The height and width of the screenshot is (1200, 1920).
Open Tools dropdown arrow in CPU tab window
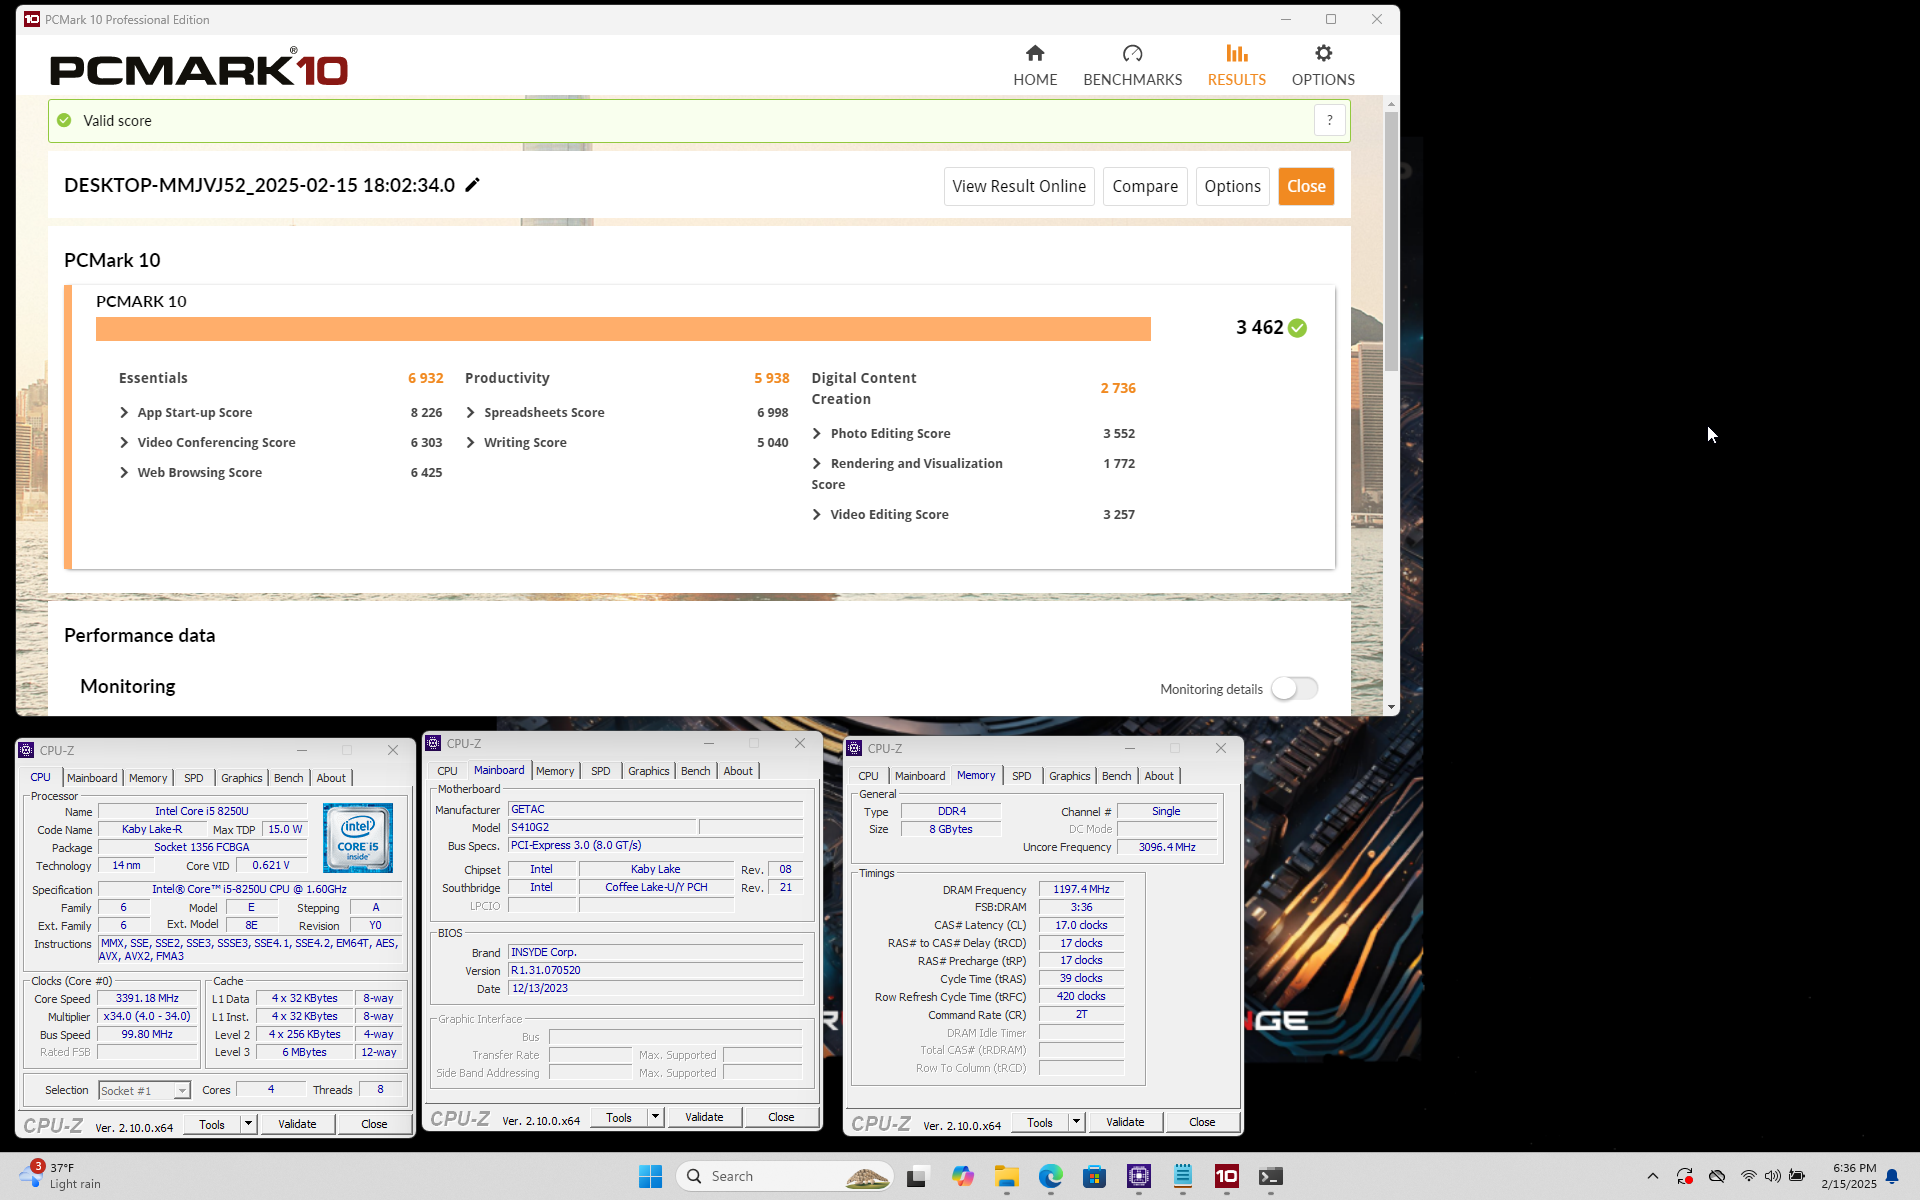click(x=248, y=1124)
